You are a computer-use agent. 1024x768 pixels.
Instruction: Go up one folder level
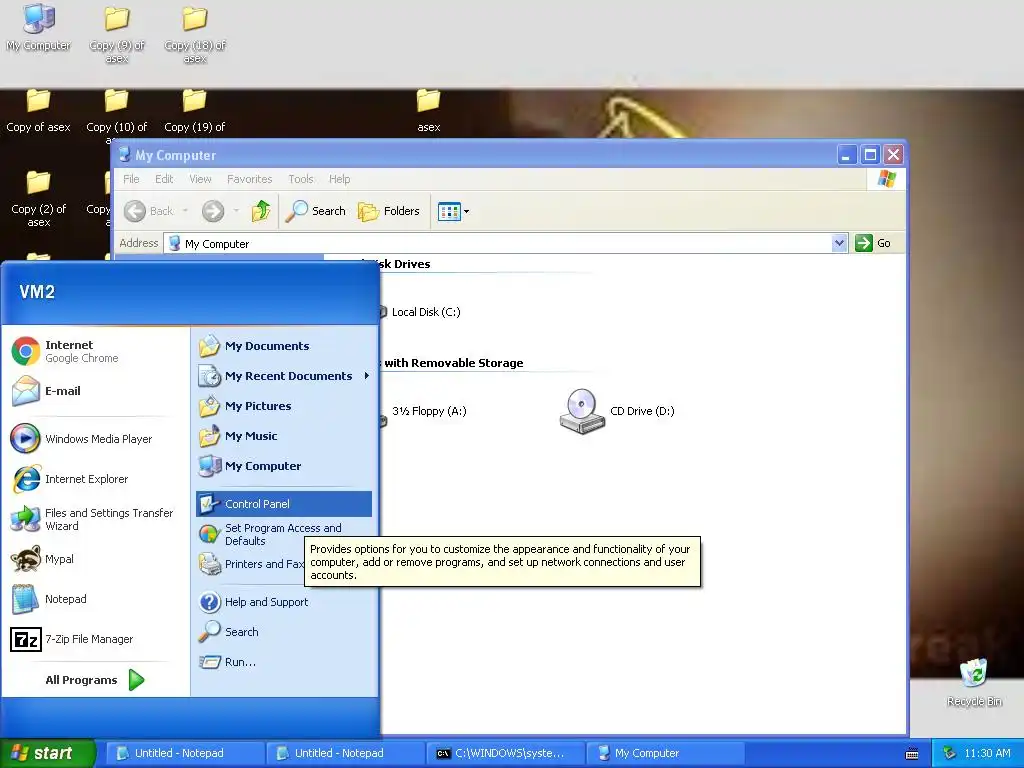tap(261, 211)
